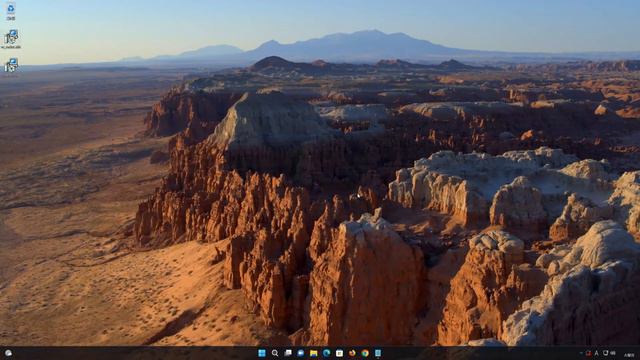The height and width of the screenshot is (360, 640).
Task: Show hidden system tray icons
Action: click(x=581, y=353)
